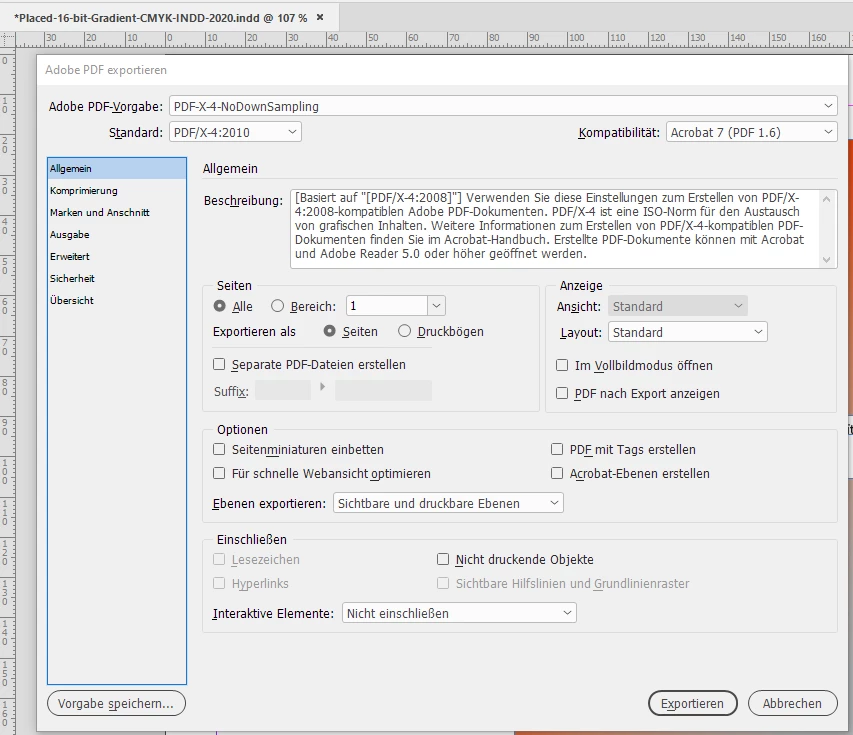Open the Ebenen exportieren dropdown
The width and height of the screenshot is (853, 735).
pos(448,503)
